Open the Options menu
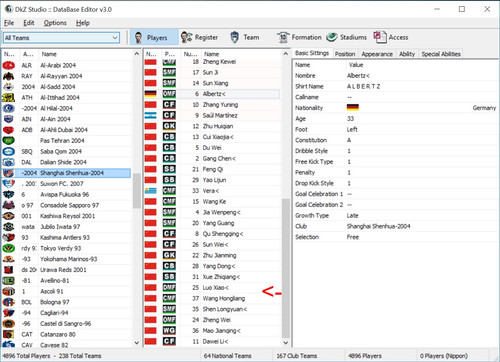500x362 pixels. coord(55,23)
